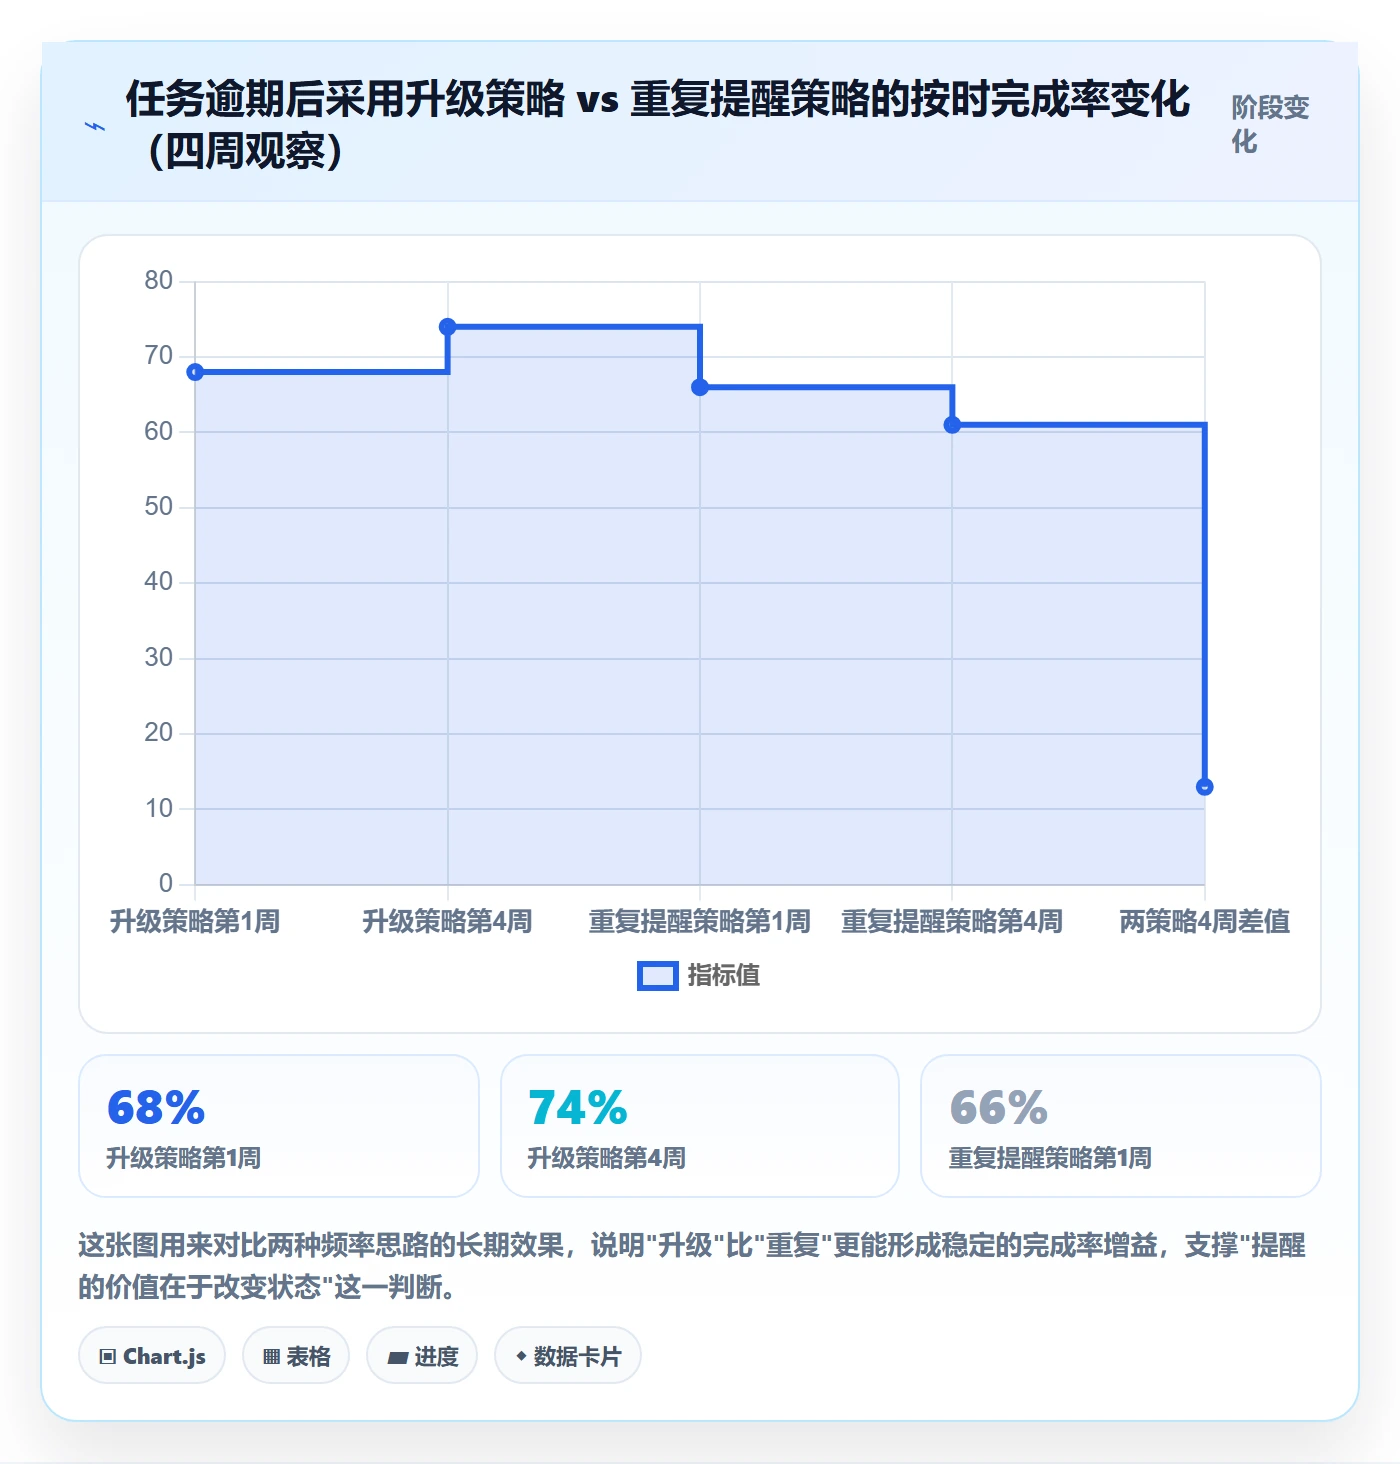Select the 表格 tag chip

click(296, 1356)
